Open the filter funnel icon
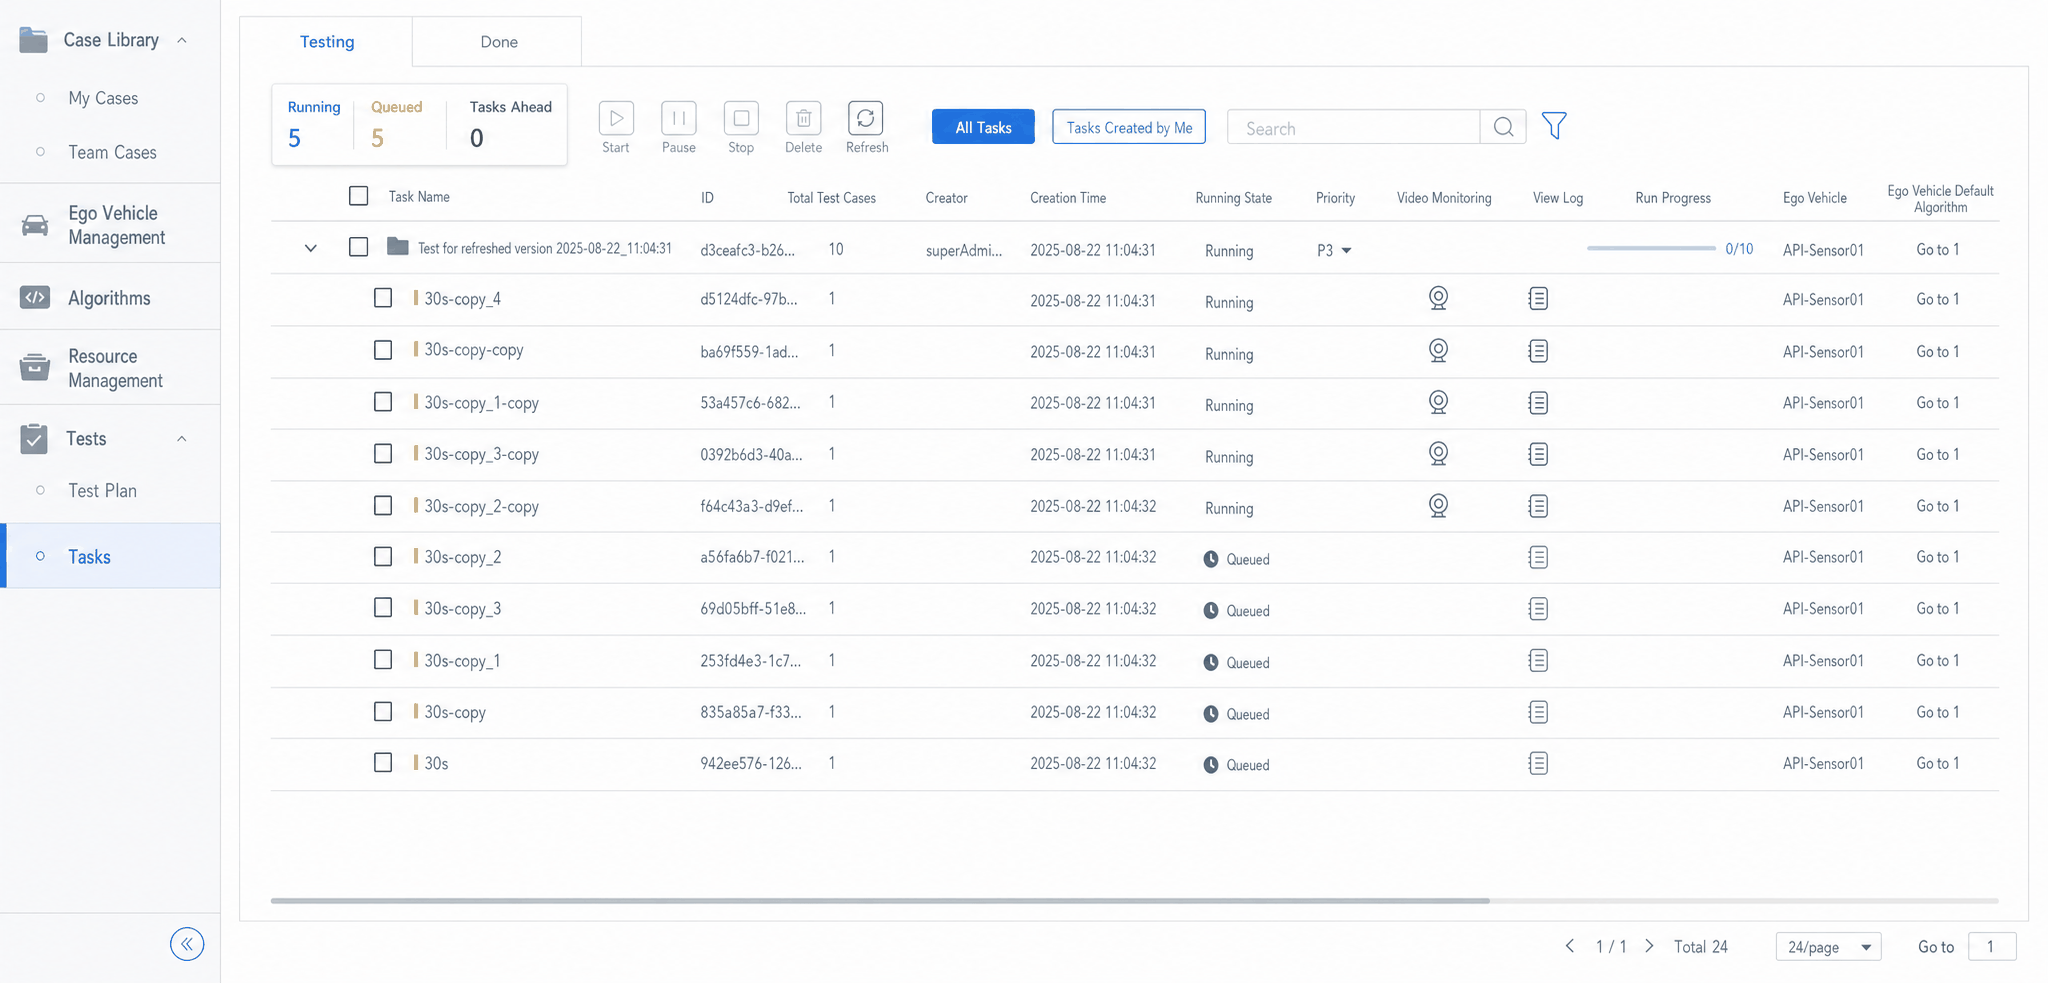Image resolution: width=2048 pixels, height=983 pixels. tap(1554, 126)
